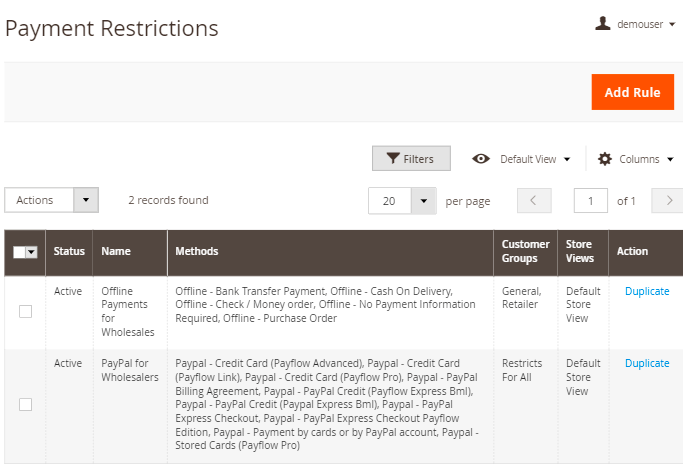Click the demouser account profile icon
The height and width of the screenshot is (470, 683).
tap(602, 24)
